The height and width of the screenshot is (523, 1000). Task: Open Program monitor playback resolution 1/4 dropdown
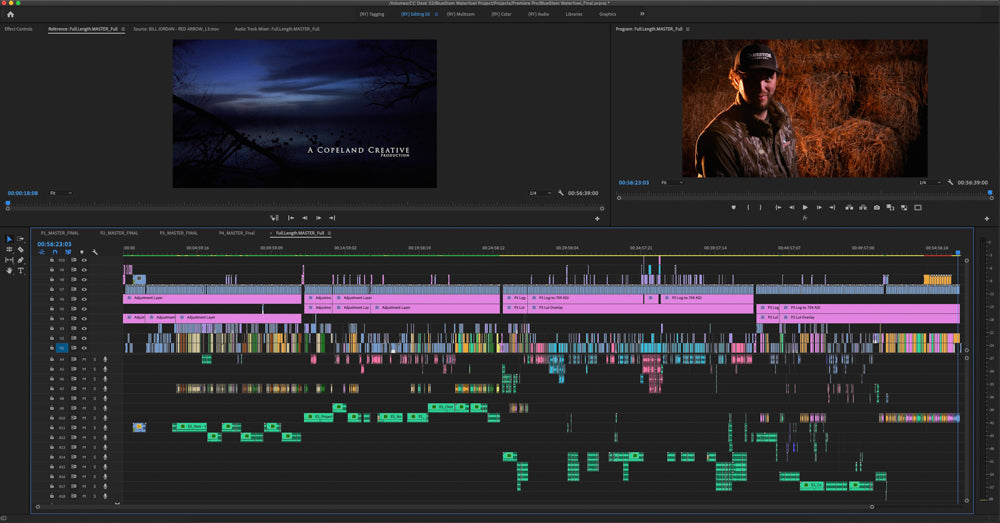coord(928,182)
